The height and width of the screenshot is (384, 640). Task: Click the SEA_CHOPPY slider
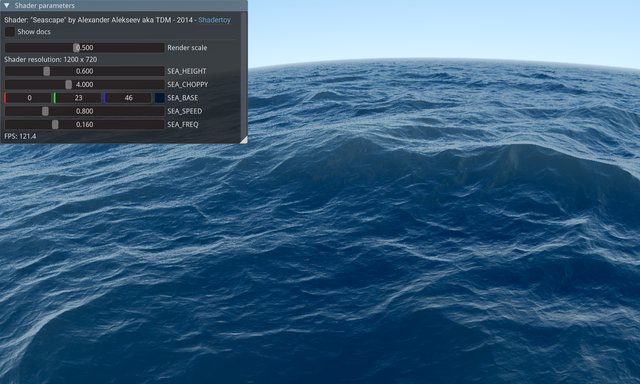[84, 84]
